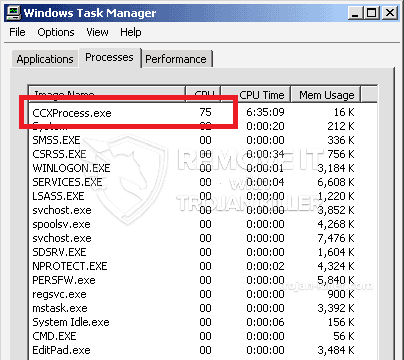
Task: Click the CPU time 0:00:02
Action: pyautogui.click(x=265, y=266)
